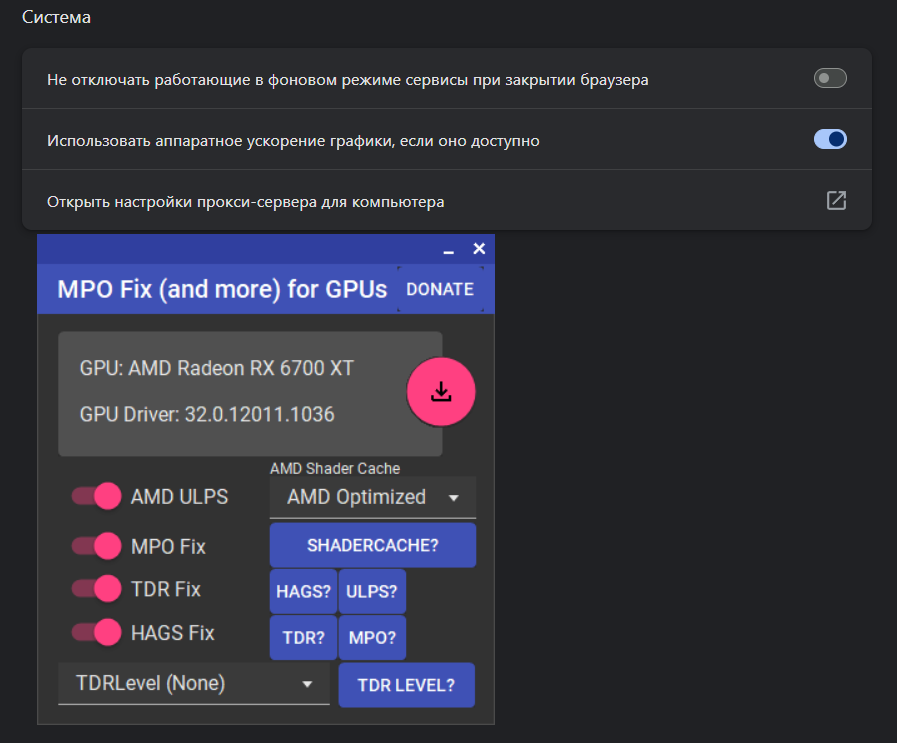Toggle MPO Fix switch
The width and height of the screenshot is (897, 743).
[96, 546]
